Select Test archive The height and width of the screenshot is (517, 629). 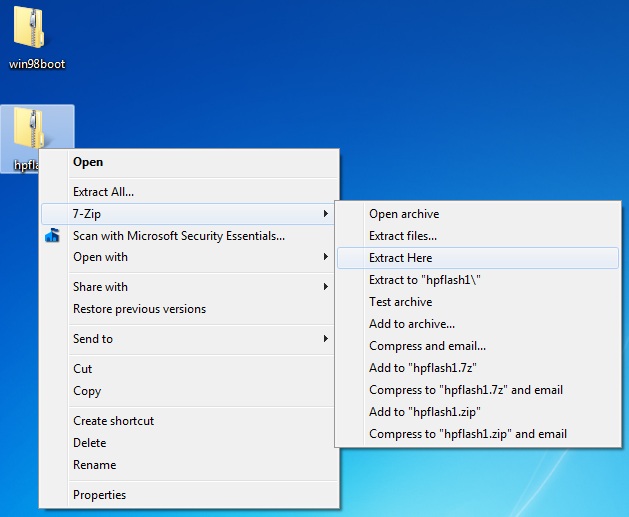[478, 302]
